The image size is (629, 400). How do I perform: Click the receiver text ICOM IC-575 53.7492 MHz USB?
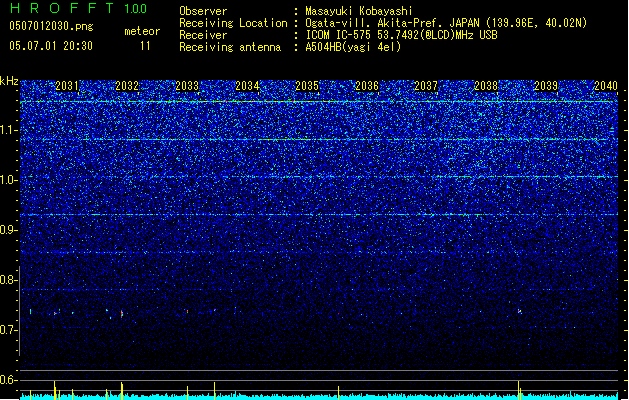coord(402,35)
